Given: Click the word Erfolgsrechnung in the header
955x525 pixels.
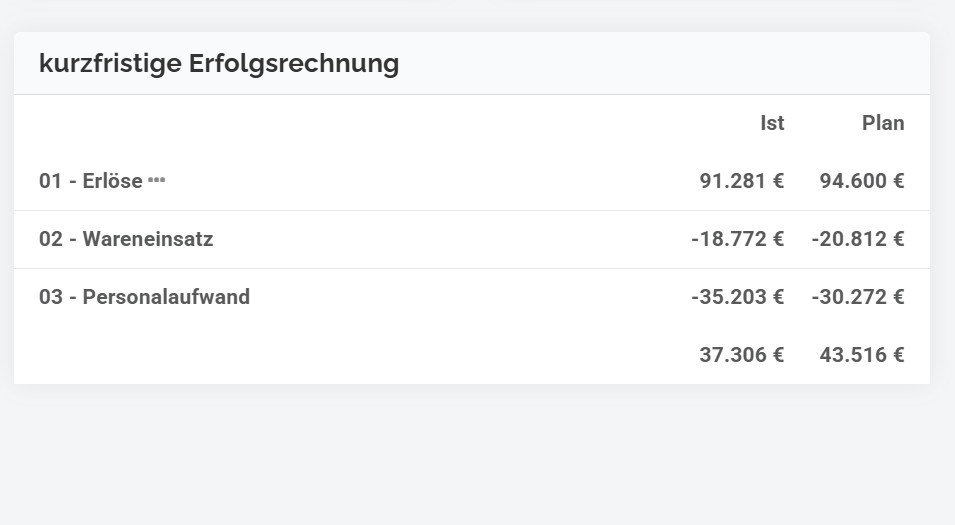Looking at the screenshot, I should tap(294, 65).
